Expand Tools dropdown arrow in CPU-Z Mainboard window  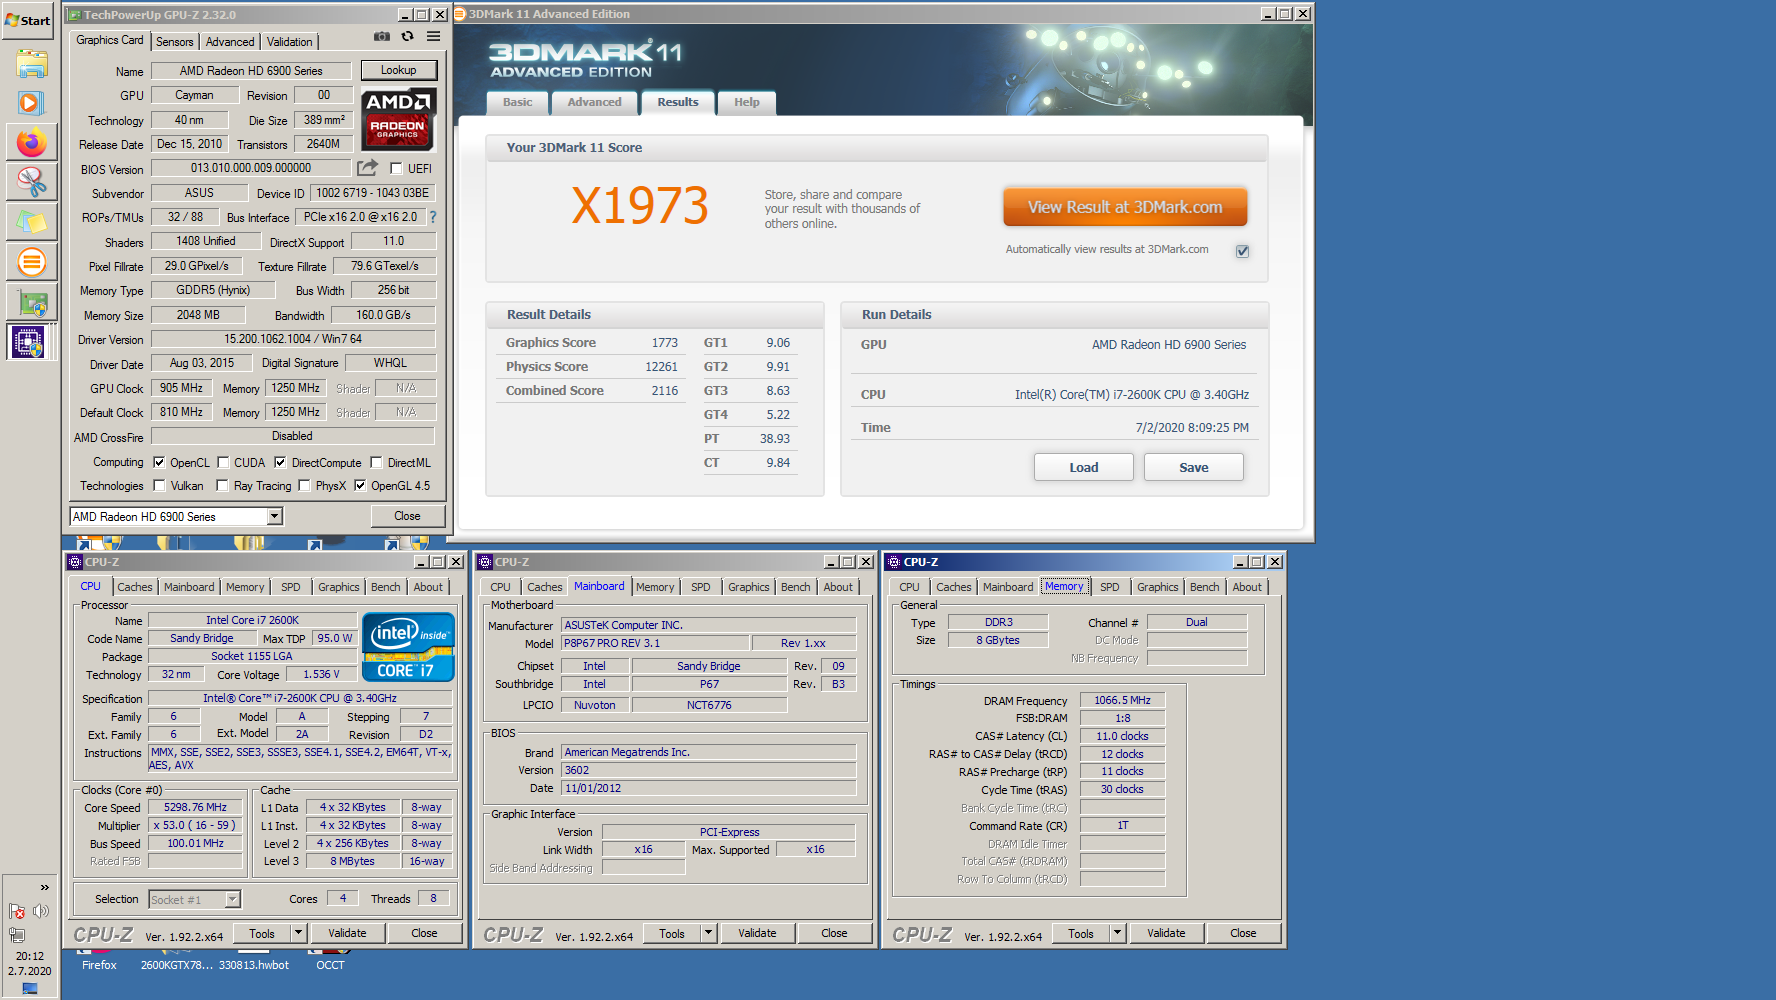click(708, 933)
